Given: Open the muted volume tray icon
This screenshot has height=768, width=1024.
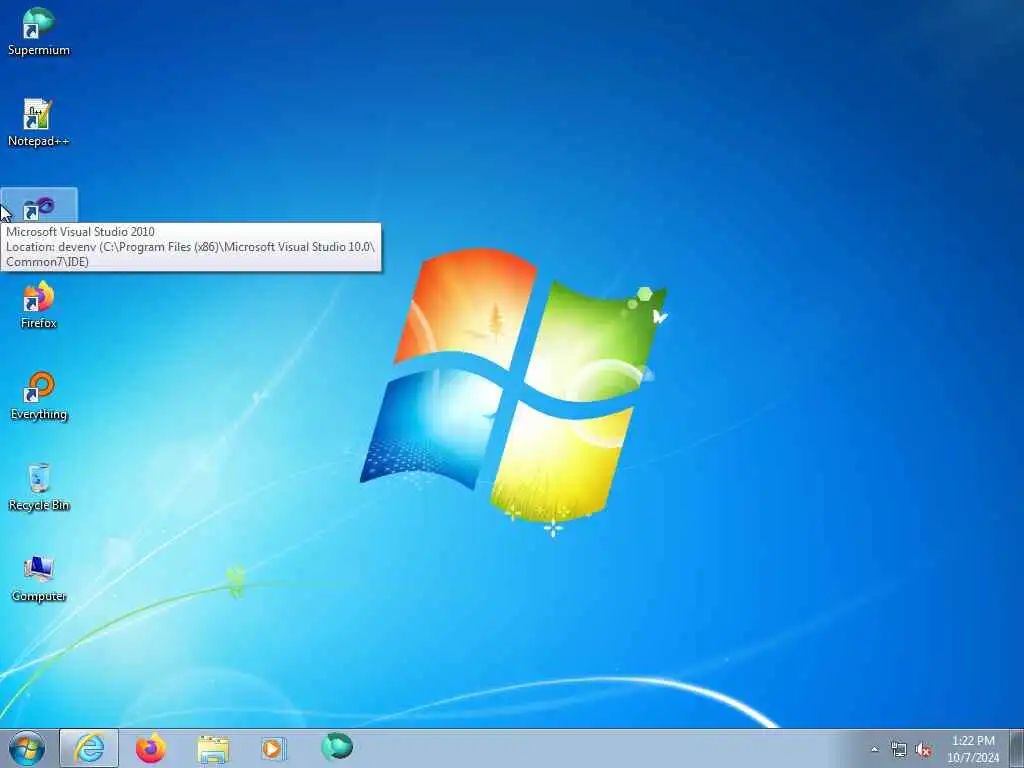Looking at the screenshot, I should pyautogui.click(x=923, y=750).
